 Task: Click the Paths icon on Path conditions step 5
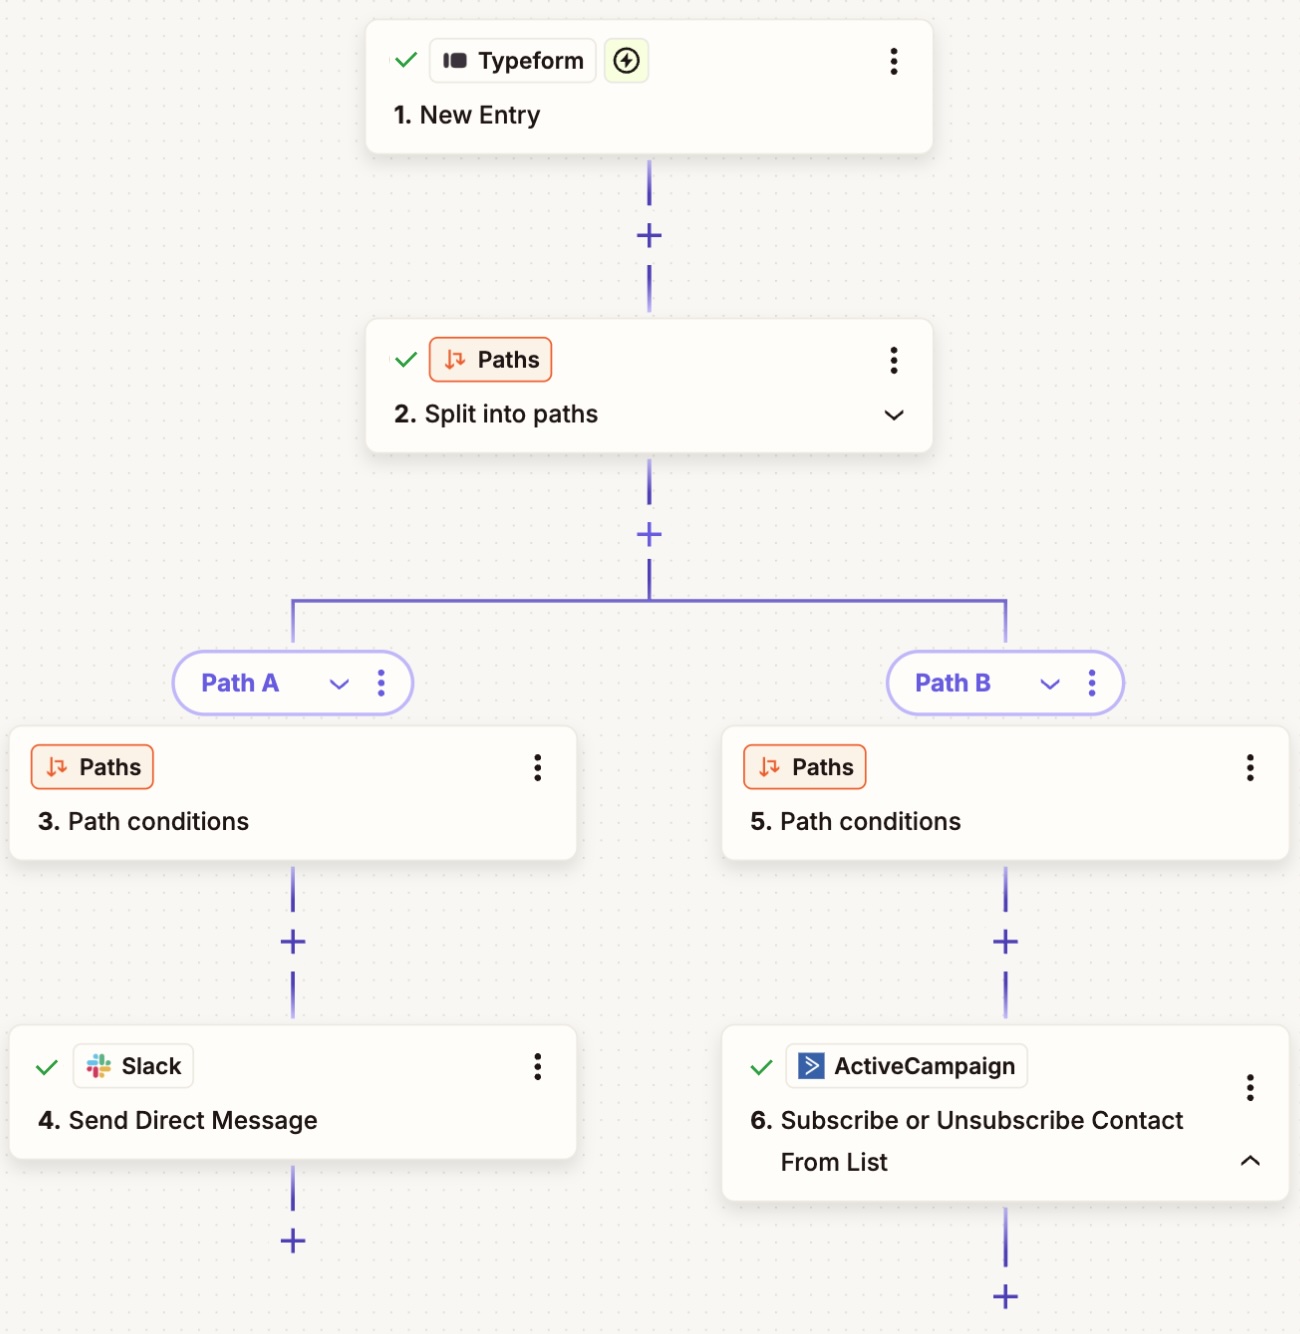[769, 767]
